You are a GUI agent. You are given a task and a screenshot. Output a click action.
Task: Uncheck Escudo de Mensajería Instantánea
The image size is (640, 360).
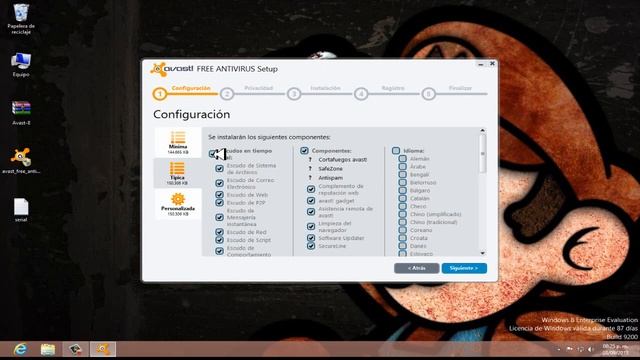coord(220,217)
